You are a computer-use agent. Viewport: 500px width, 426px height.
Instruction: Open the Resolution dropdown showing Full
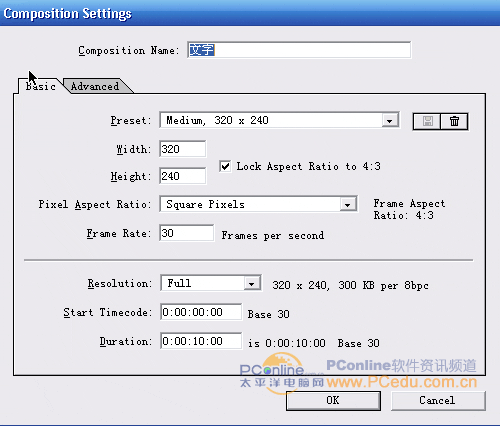pyautogui.click(x=252, y=284)
